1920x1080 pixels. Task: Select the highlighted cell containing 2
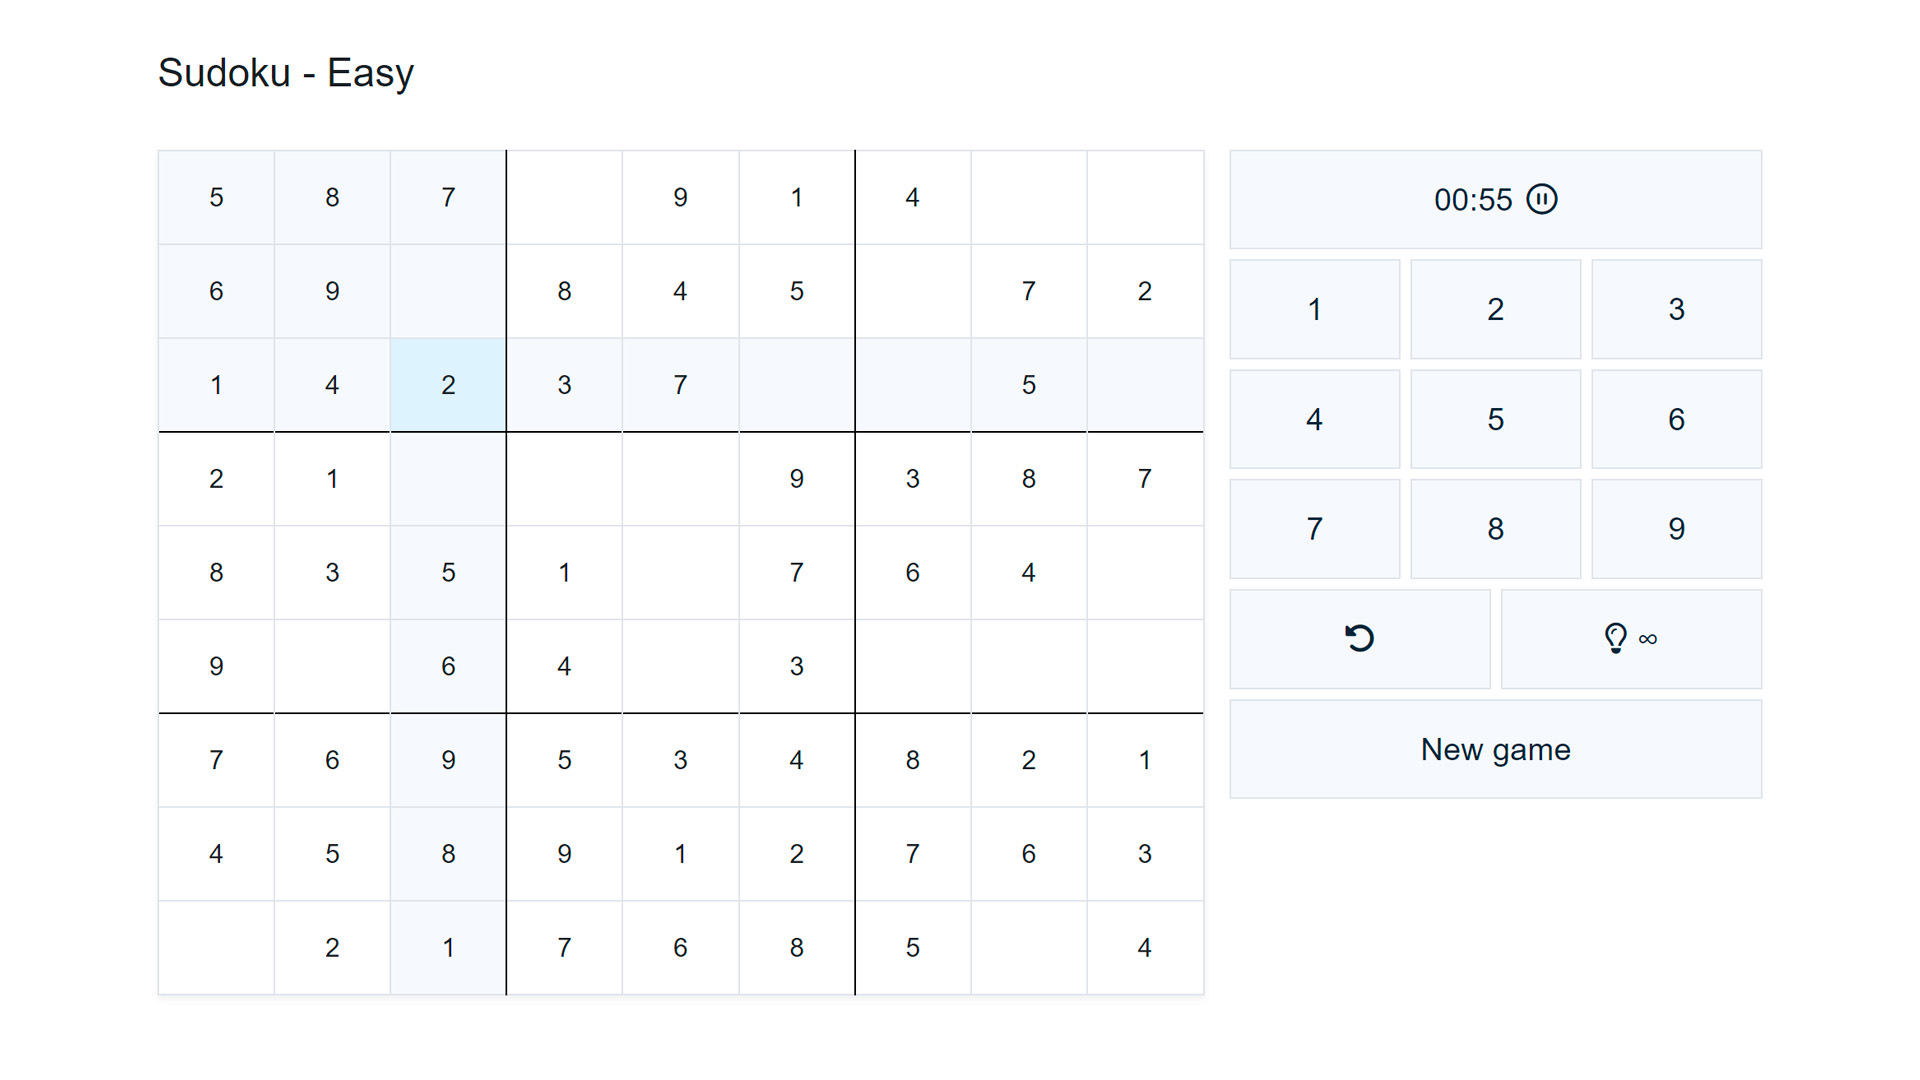pyautogui.click(x=447, y=384)
